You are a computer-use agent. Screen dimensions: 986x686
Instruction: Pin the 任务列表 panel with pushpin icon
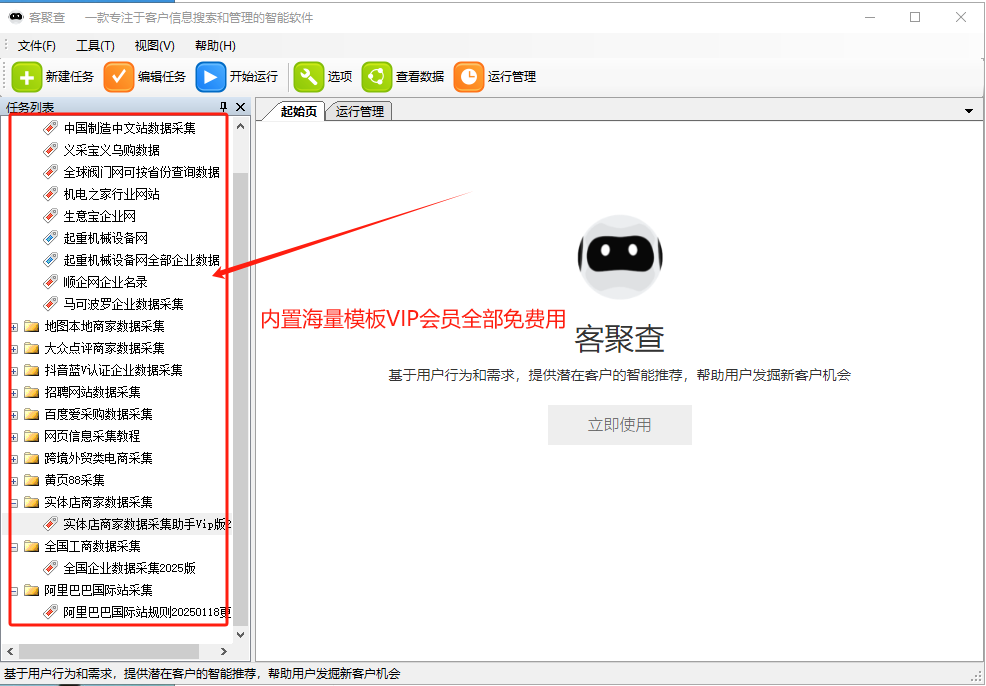[223, 107]
